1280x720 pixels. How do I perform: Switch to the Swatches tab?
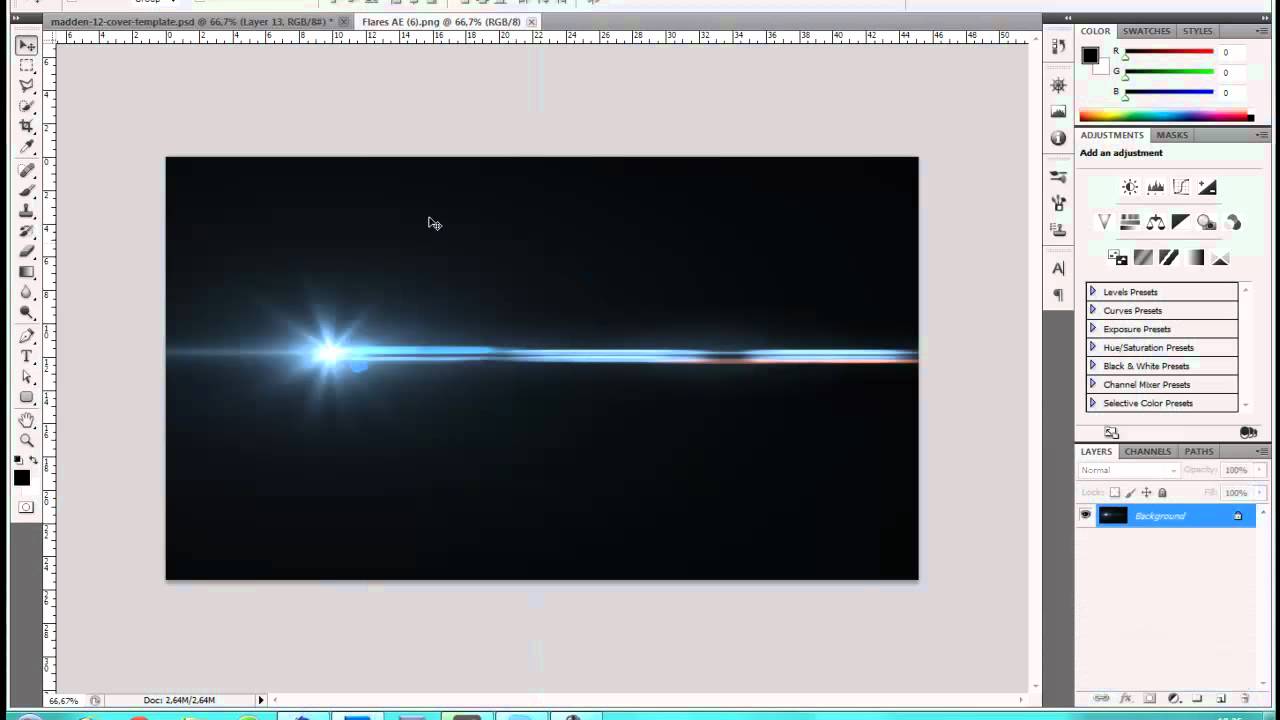(x=1146, y=31)
